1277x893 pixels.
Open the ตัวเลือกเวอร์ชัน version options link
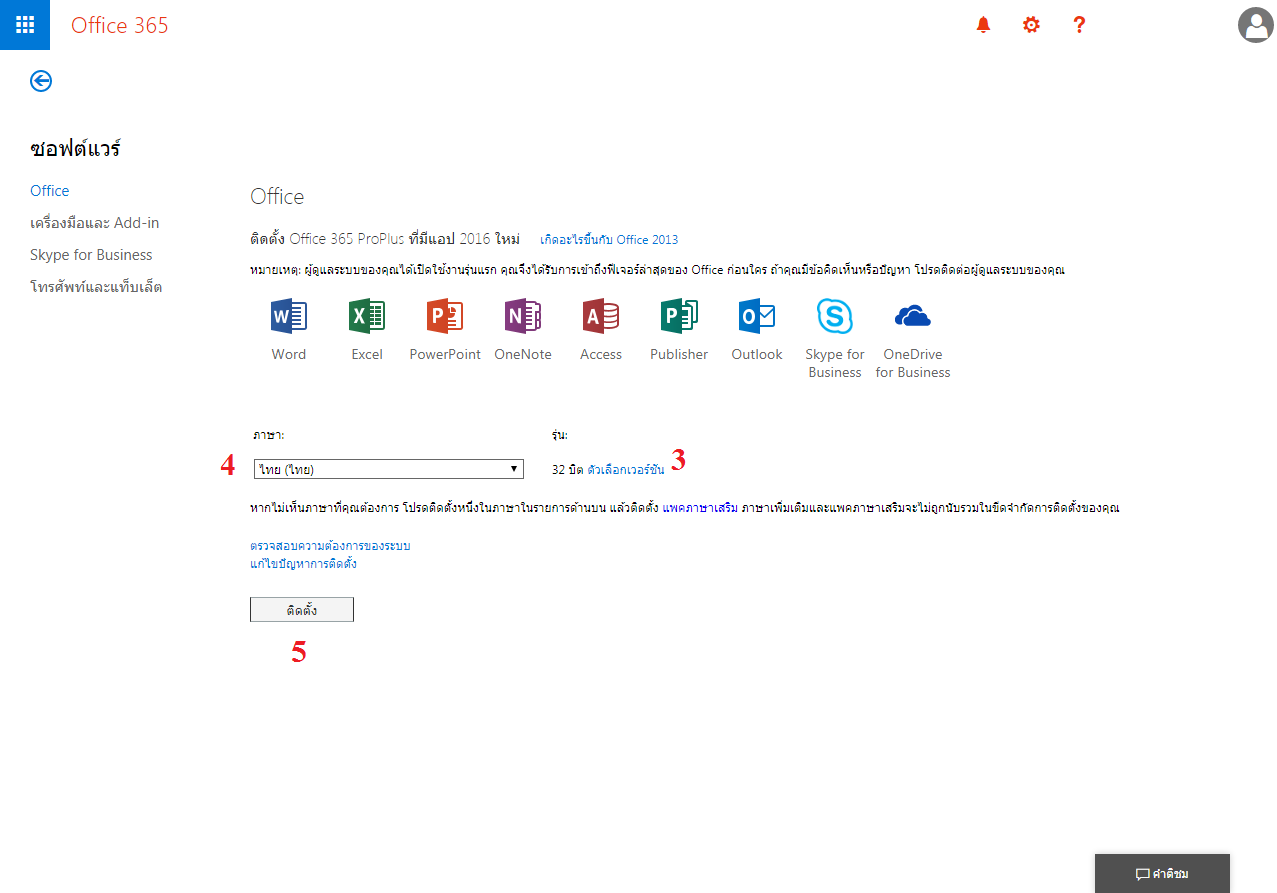point(626,469)
